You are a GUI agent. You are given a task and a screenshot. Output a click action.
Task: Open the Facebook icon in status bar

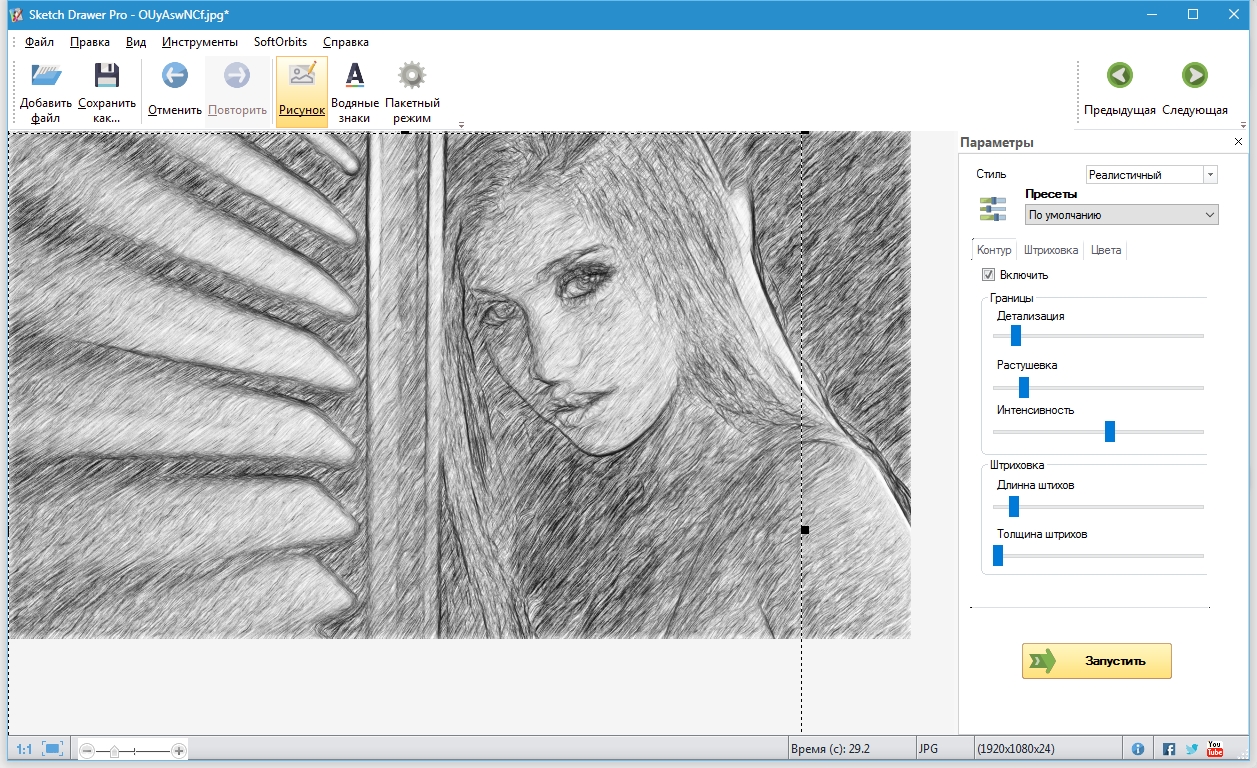pyautogui.click(x=1169, y=749)
